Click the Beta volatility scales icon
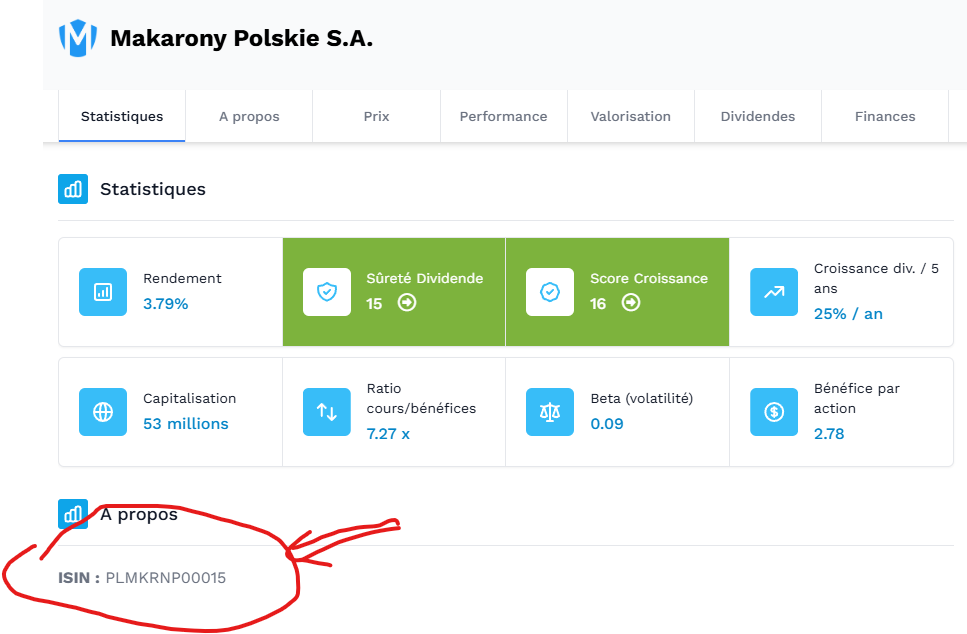Viewport: 967px width, 634px height. pyautogui.click(x=550, y=412)
